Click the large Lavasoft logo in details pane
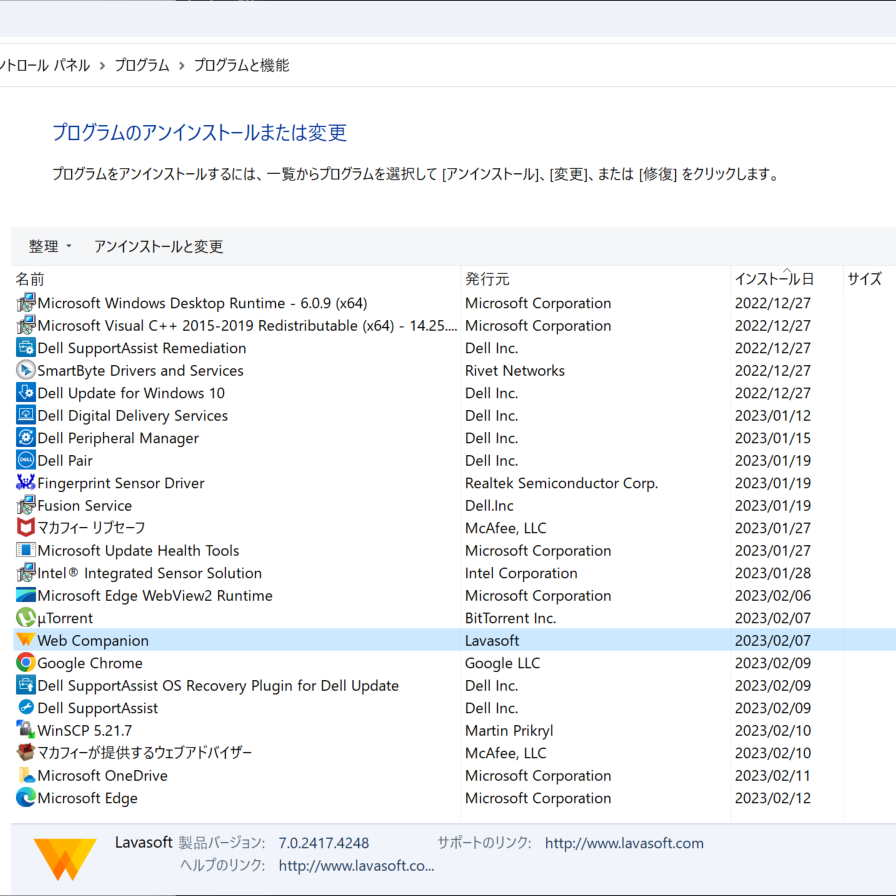This screenshot has width=896, height=896. pyautogui.click(x=65, y=859)
